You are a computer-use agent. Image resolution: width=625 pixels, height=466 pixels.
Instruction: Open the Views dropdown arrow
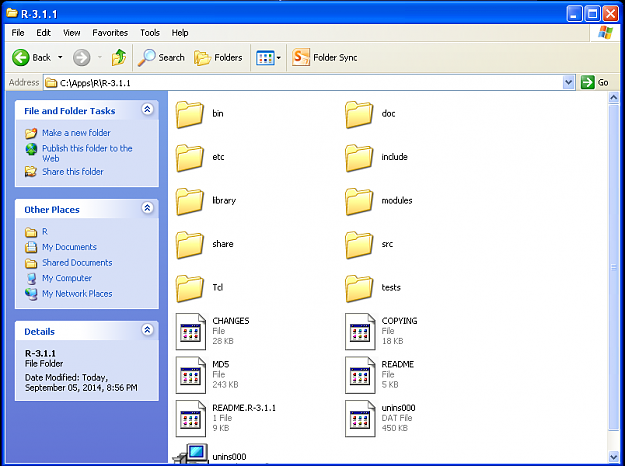[279, 58]
